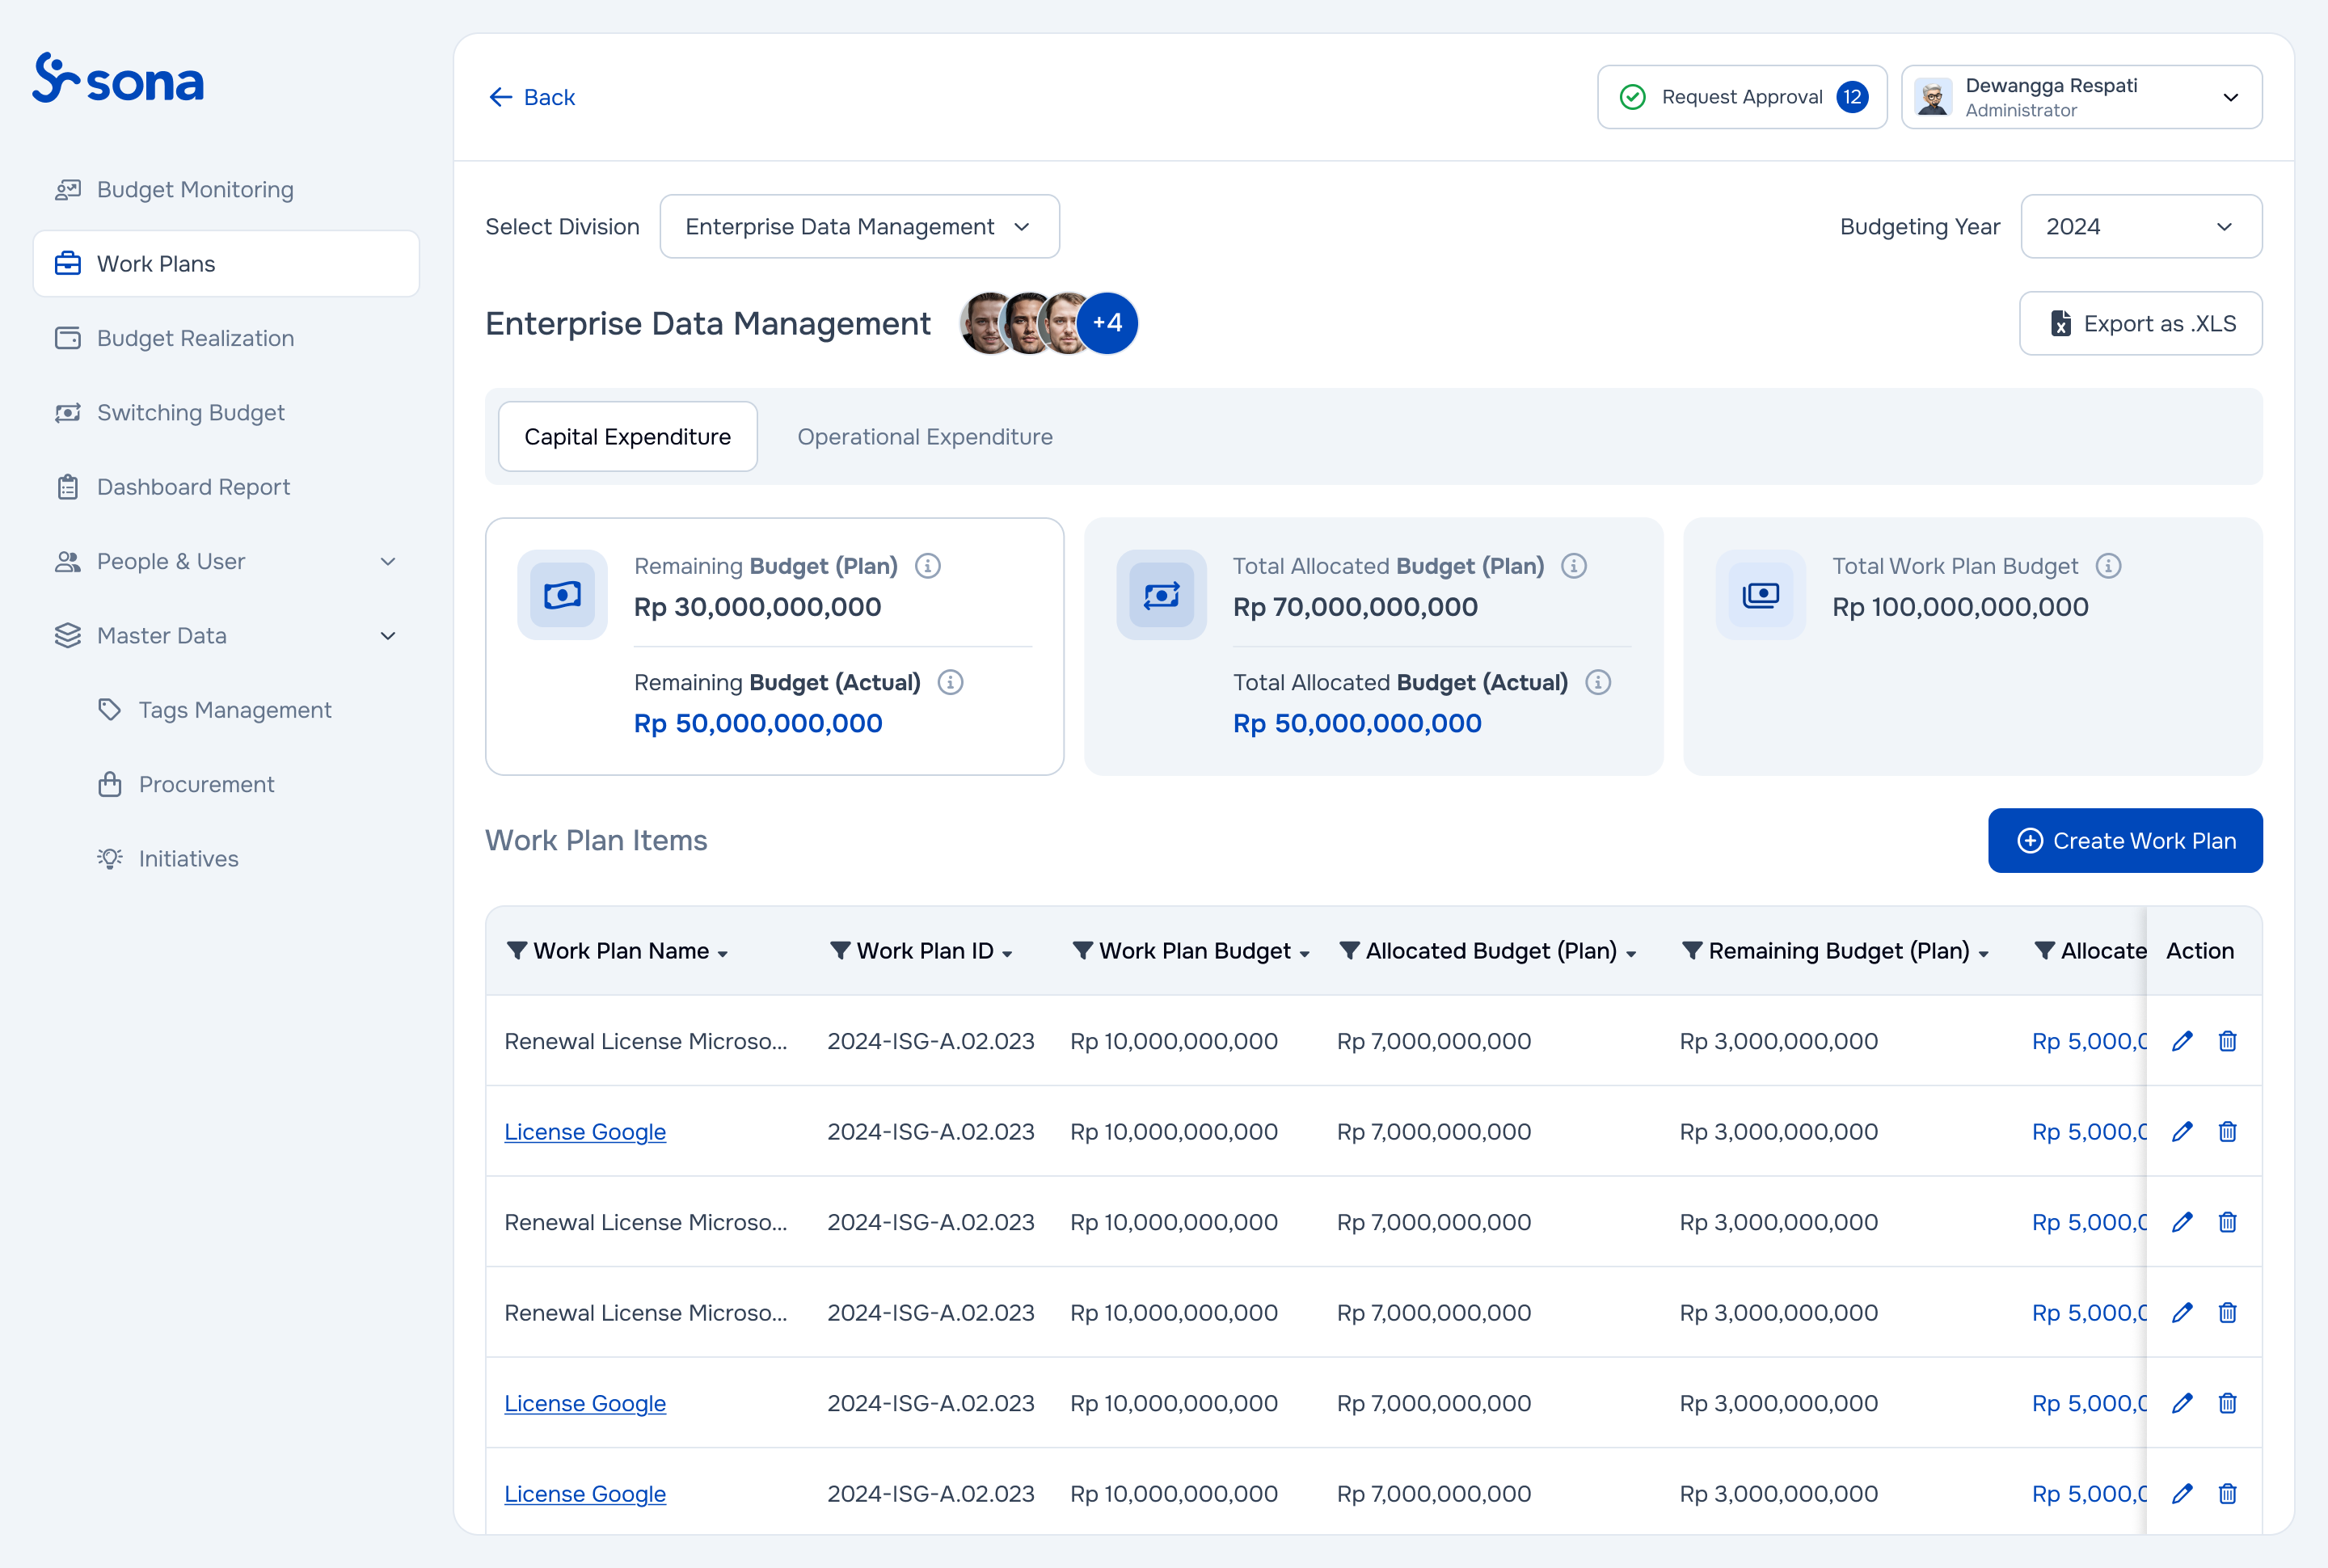Open Budget Realization in sidebar

tap(226, 338)
